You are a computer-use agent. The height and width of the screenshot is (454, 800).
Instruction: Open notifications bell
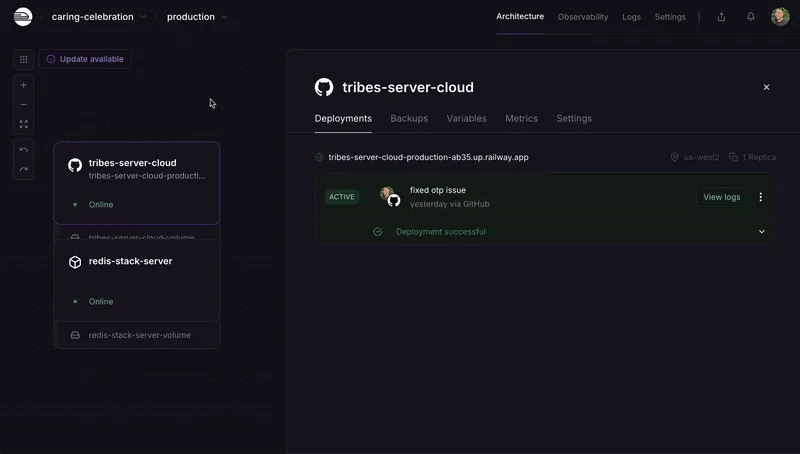[751, 17]
